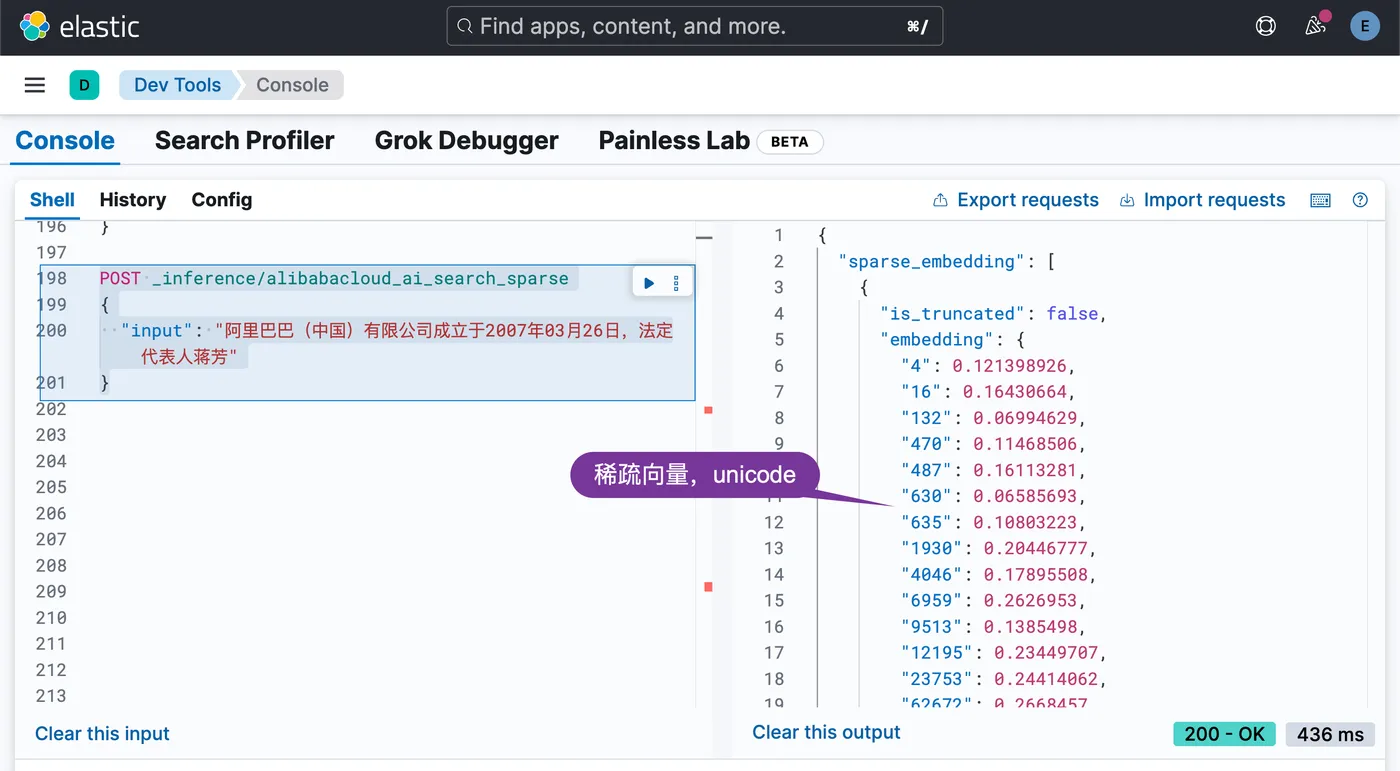Image resolution: width=1400 pixels, height=771 pixels.
Task: Click Clear this output
Action: pos(826,733)
